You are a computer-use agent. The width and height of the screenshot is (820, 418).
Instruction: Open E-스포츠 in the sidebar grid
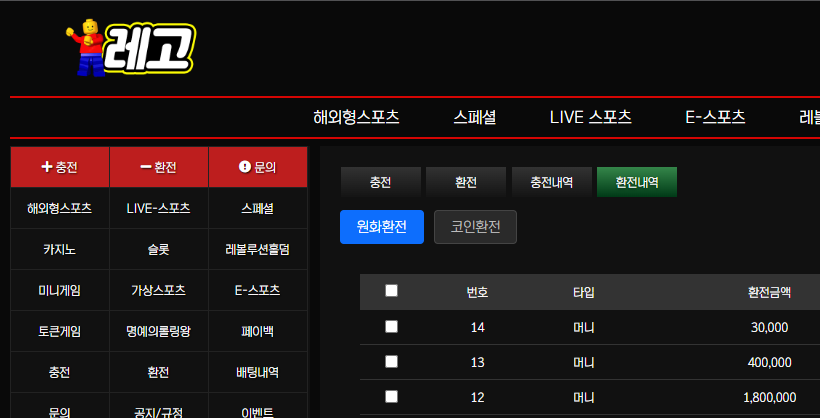tap(258, 290)
